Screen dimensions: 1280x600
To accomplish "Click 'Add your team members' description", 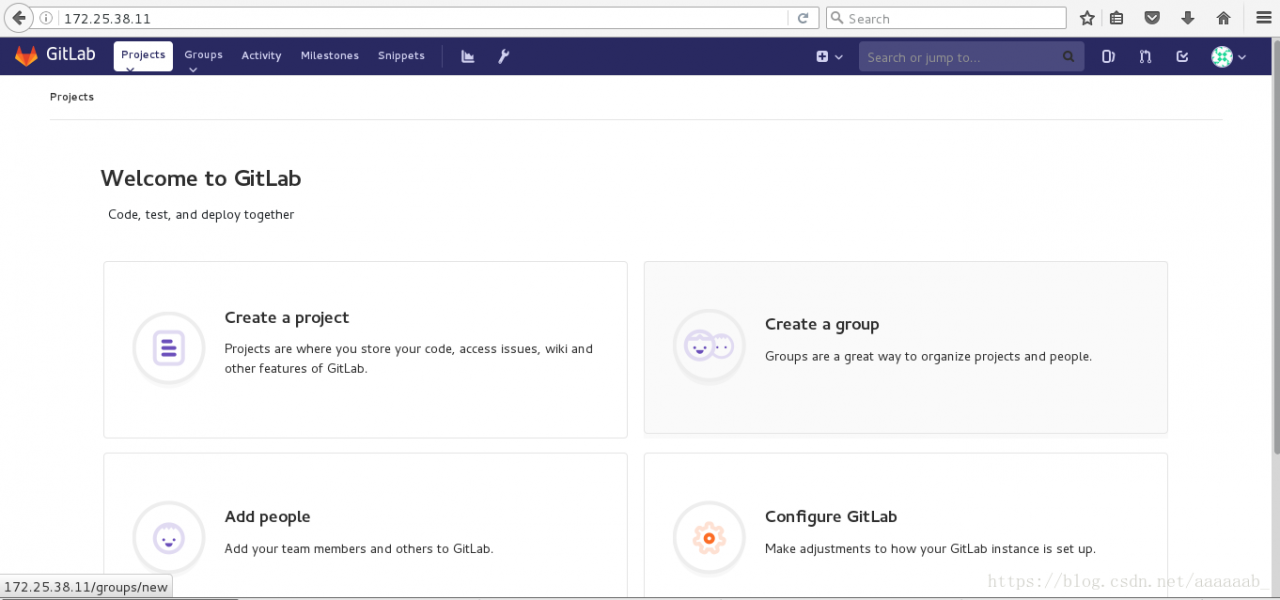I will tap(359, 548).
